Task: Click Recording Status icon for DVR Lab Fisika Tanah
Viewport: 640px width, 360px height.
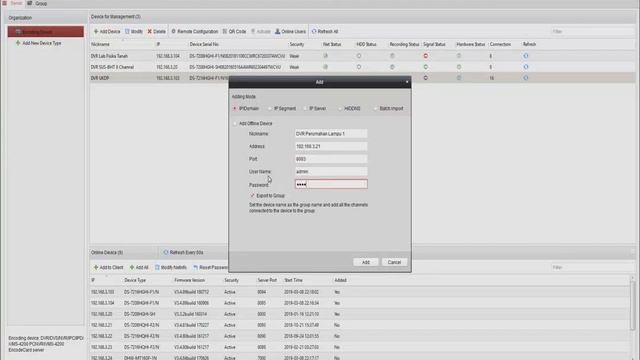Action: (x=392, y=56)
